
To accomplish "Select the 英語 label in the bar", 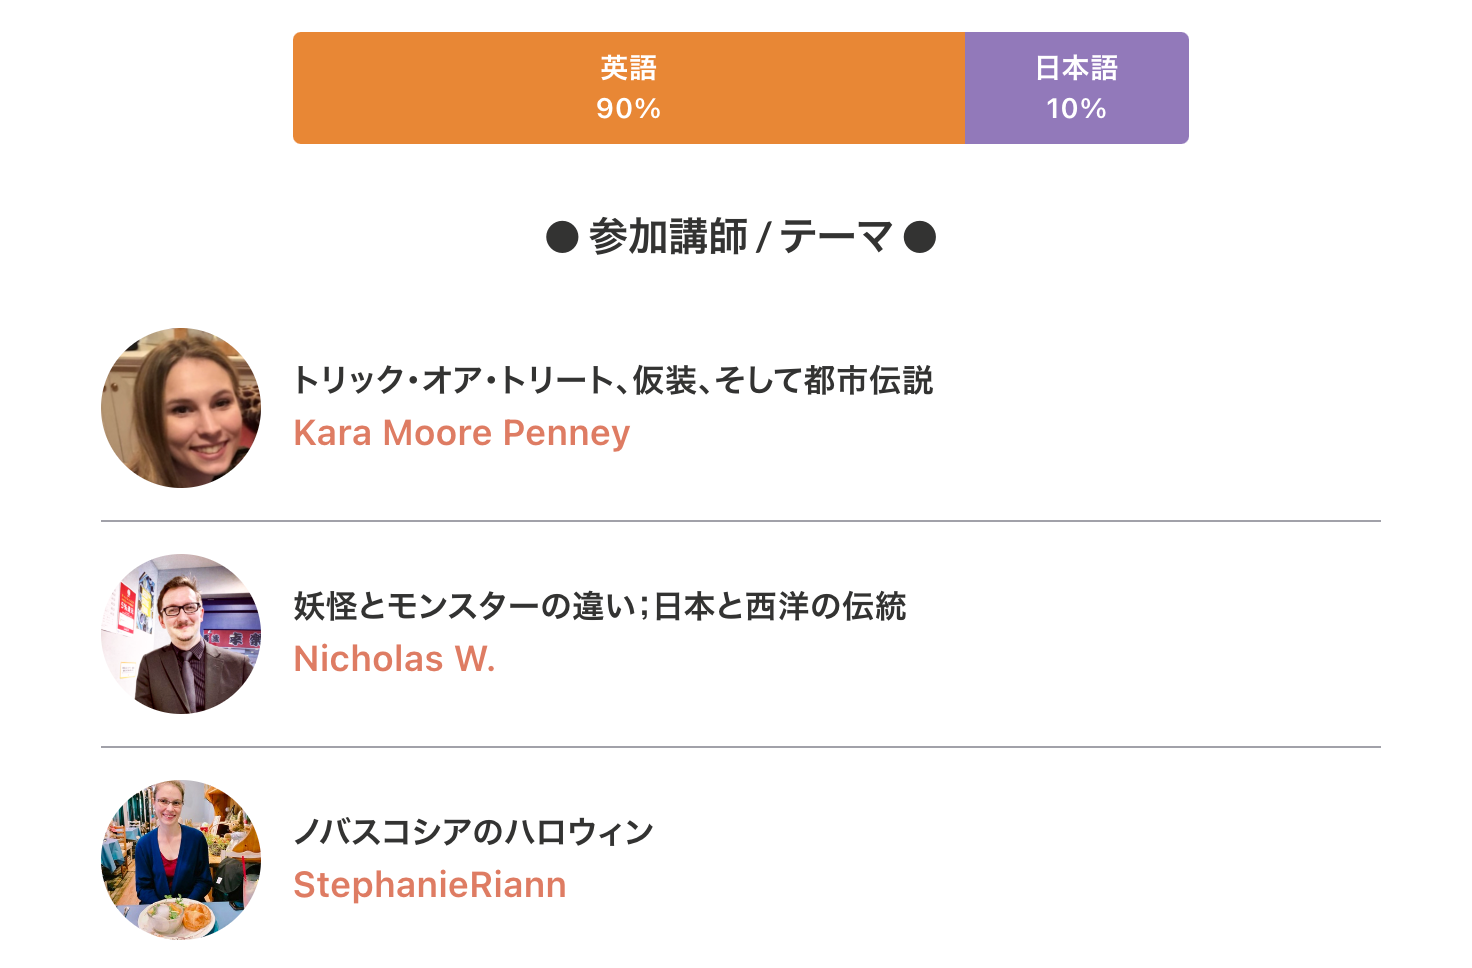I will click(628, 68).
